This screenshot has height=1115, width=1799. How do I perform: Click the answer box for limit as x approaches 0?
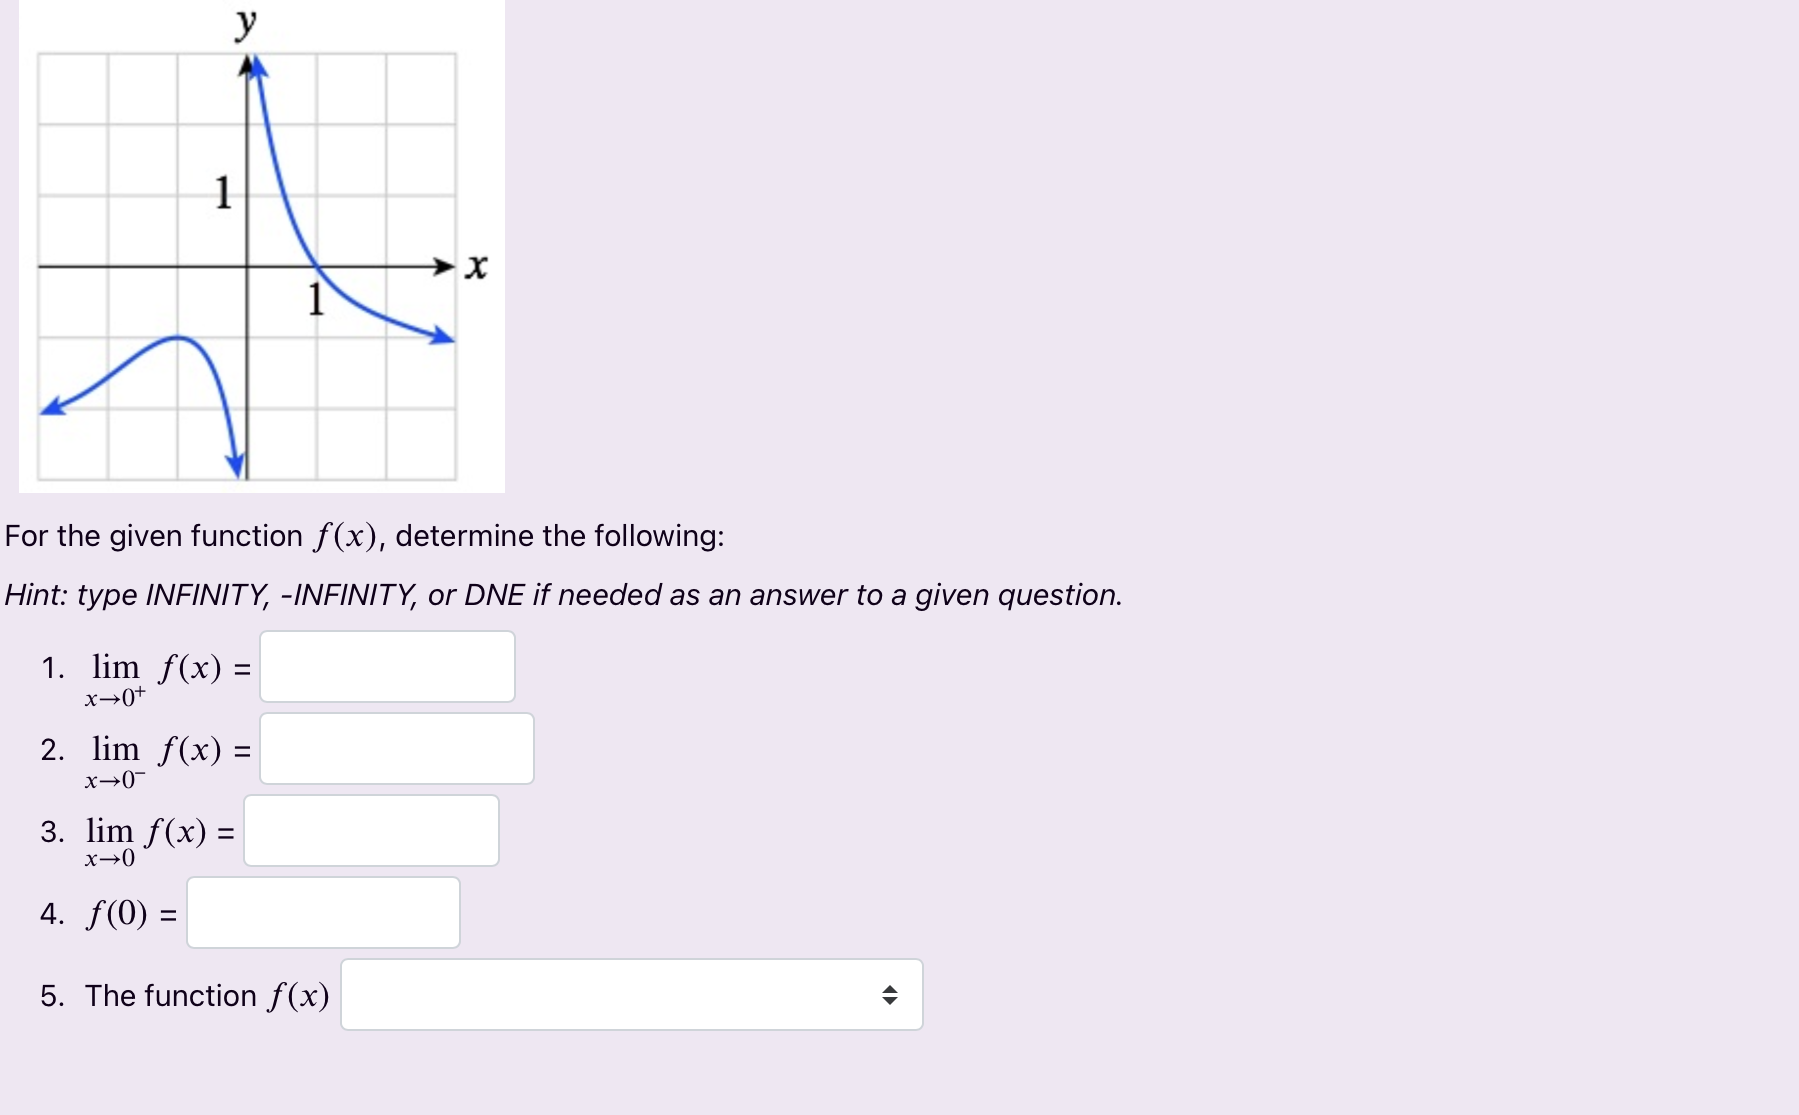[370, 830]
